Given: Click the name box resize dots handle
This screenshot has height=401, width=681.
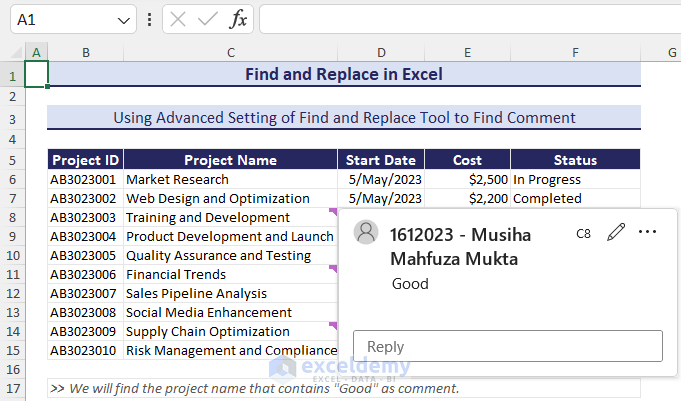Looking at the screenshot, I should tap(149, 19).
